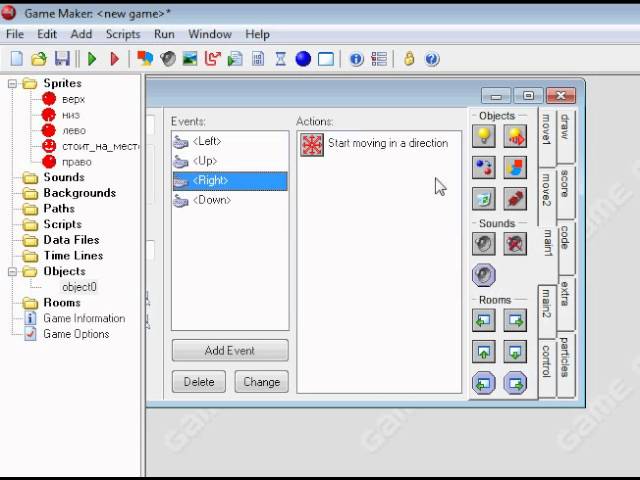Screen dimensions: 640x480
Task: Select Change Instance action icon
Action: pos(484,167)
